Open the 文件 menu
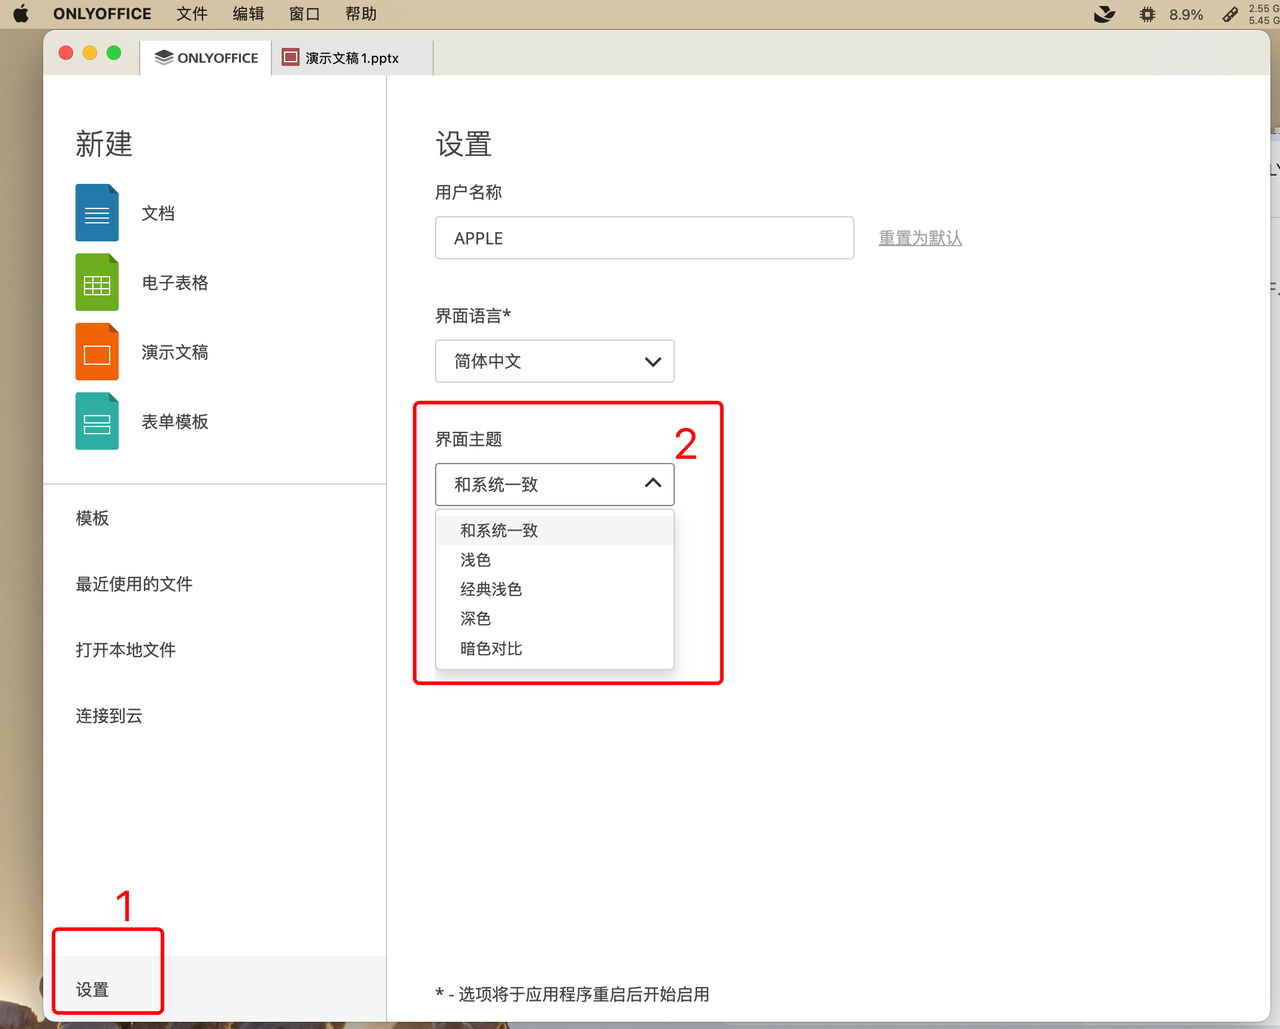Viewport: 1280px width, 1029px height. point(192,14)
